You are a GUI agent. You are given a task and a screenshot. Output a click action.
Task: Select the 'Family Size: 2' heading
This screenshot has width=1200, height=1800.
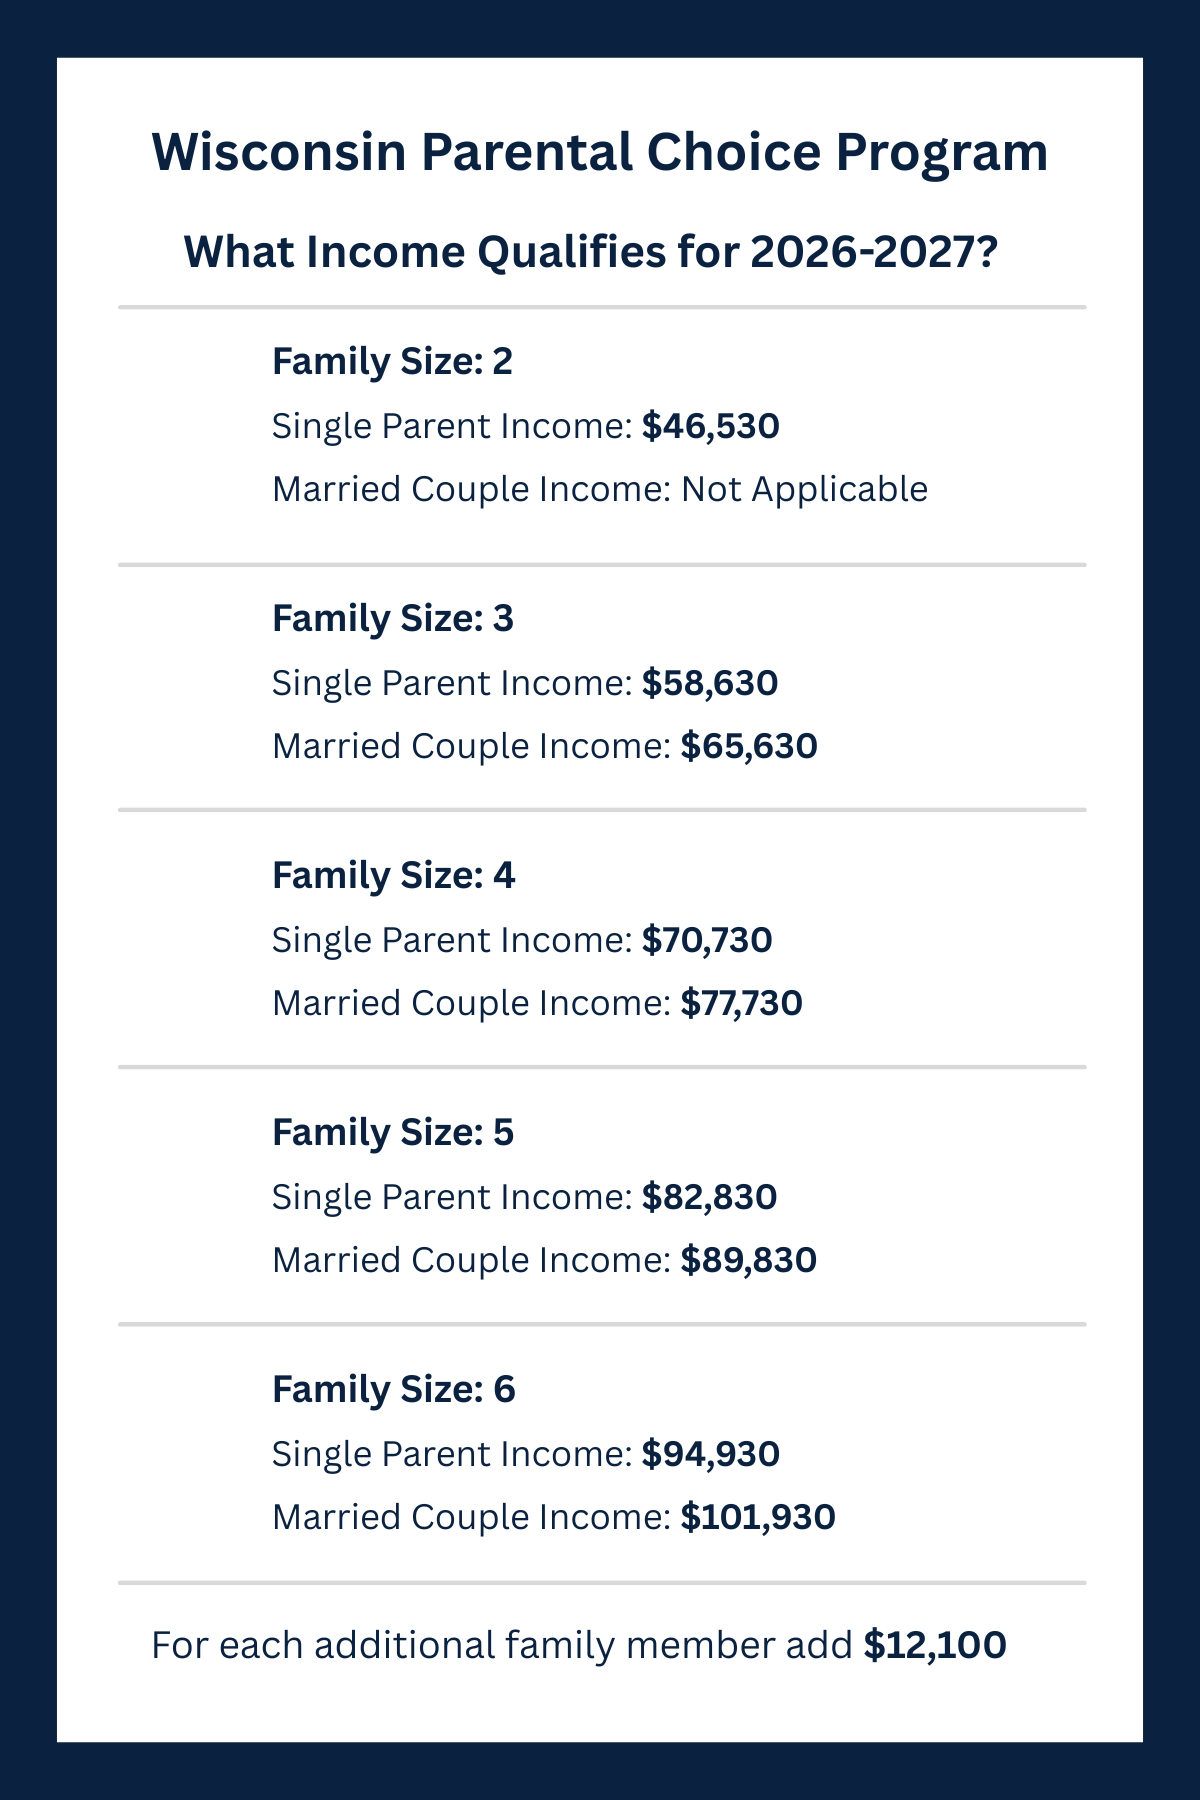392,362
